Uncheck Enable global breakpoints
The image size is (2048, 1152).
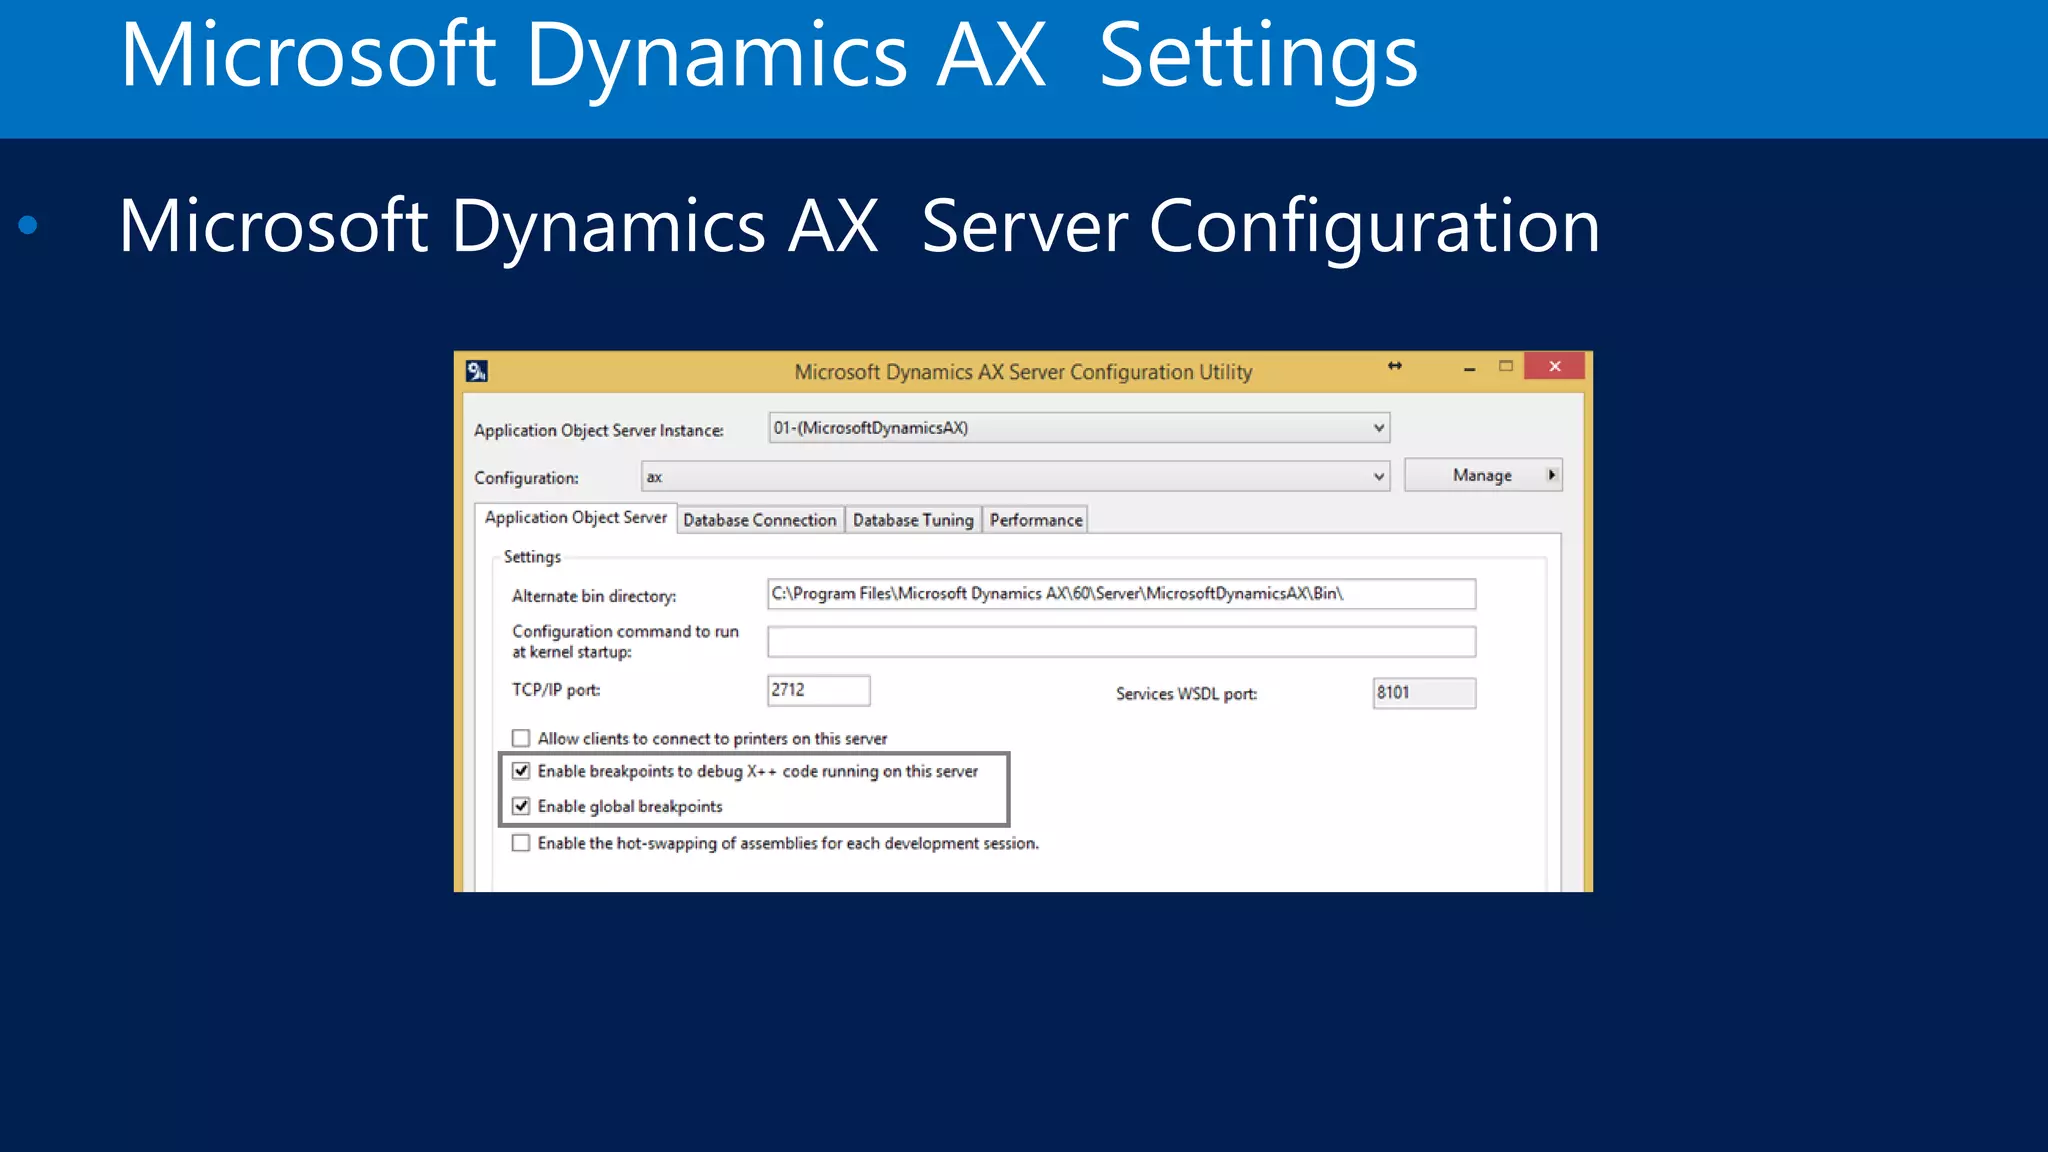tap(521, 806)
